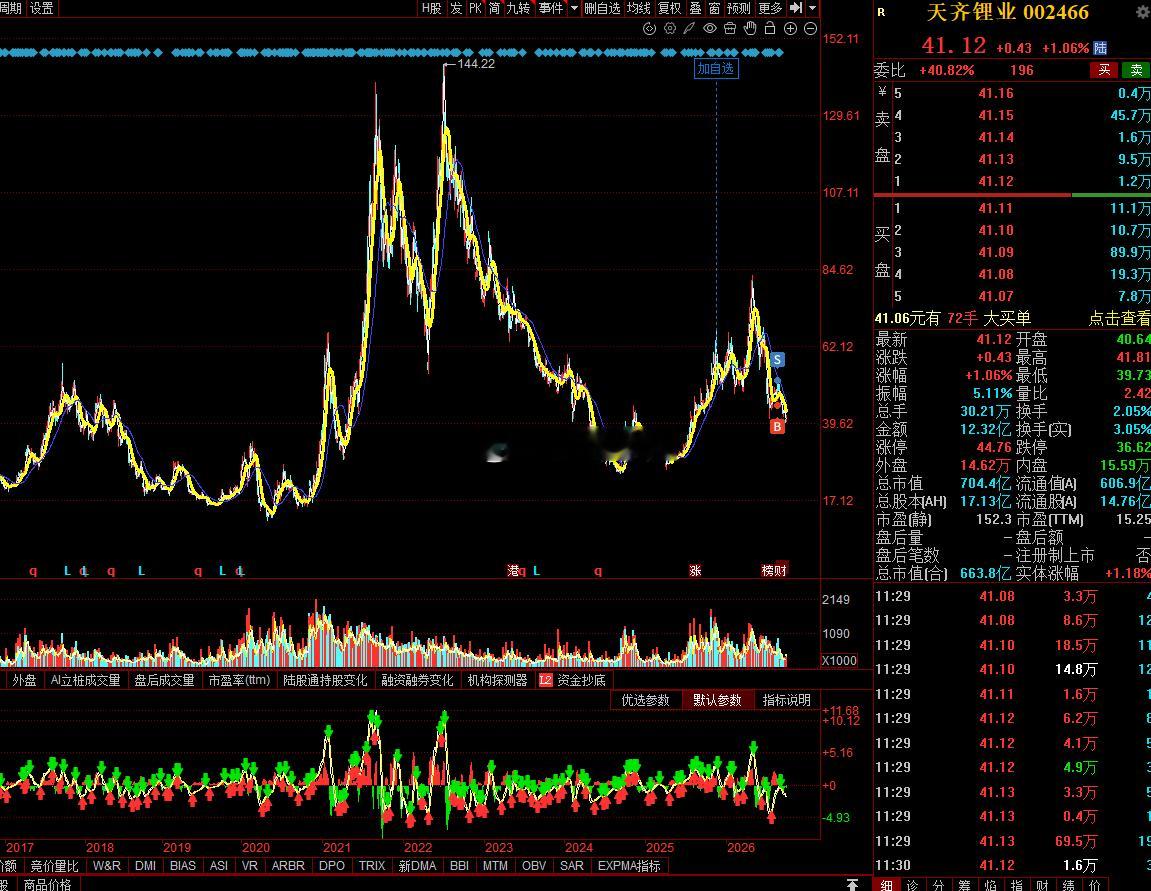The width and height of the screenshot is (1151, 891).
Task: Toggle the eye visibility icon
Action: point(710,29)
